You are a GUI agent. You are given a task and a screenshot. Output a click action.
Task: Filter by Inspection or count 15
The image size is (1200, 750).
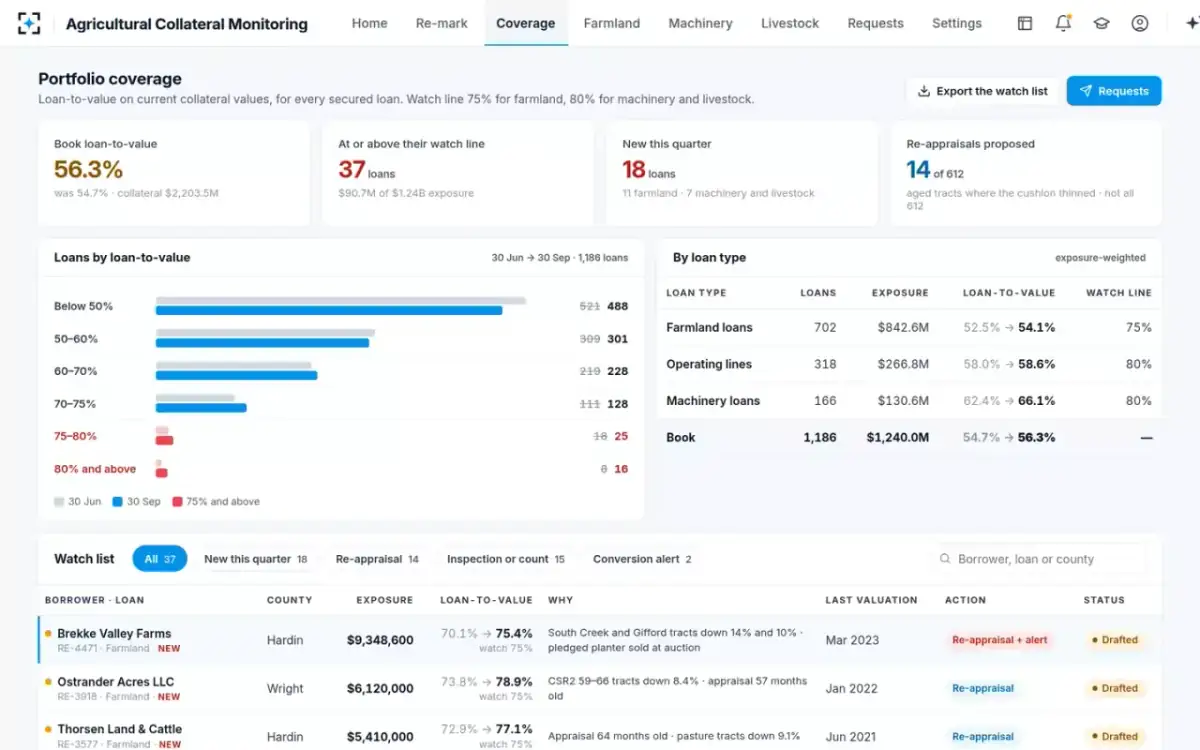[506, 559]
